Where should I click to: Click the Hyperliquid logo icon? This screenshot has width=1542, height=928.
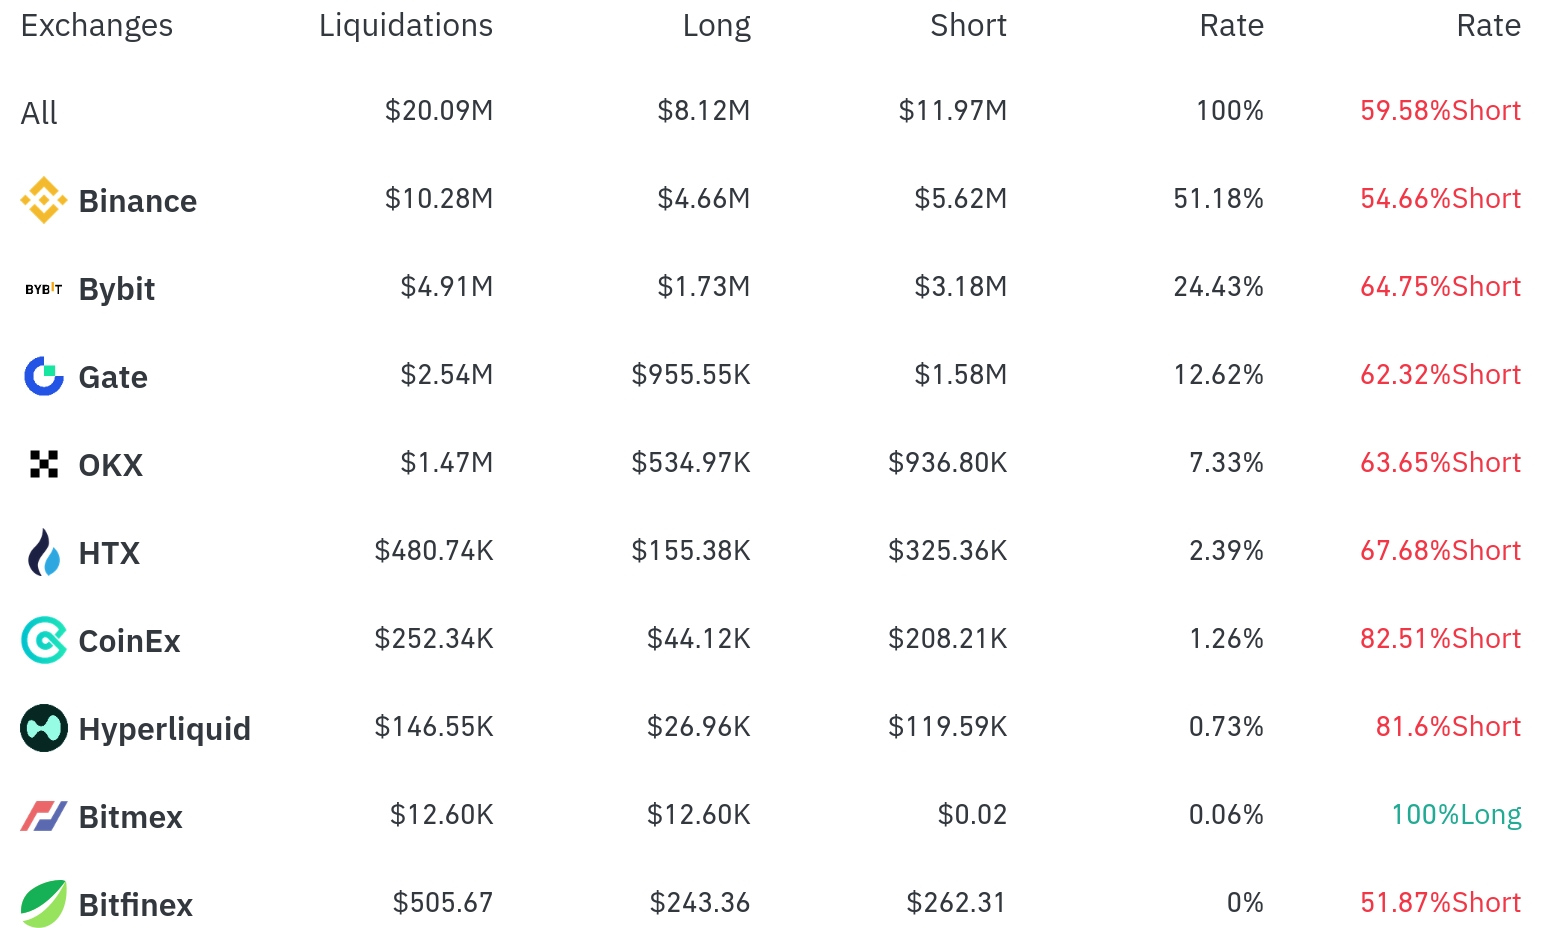pyautogui.click(x=43, y=728)
